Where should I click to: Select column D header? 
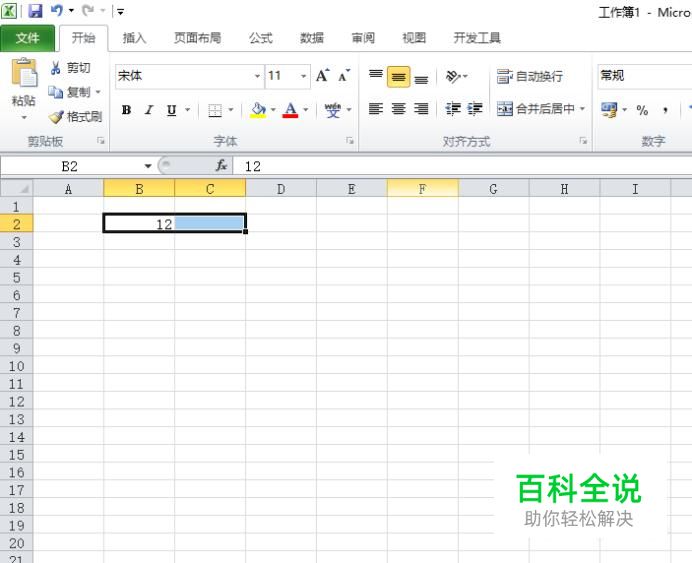tap(281, 189)
